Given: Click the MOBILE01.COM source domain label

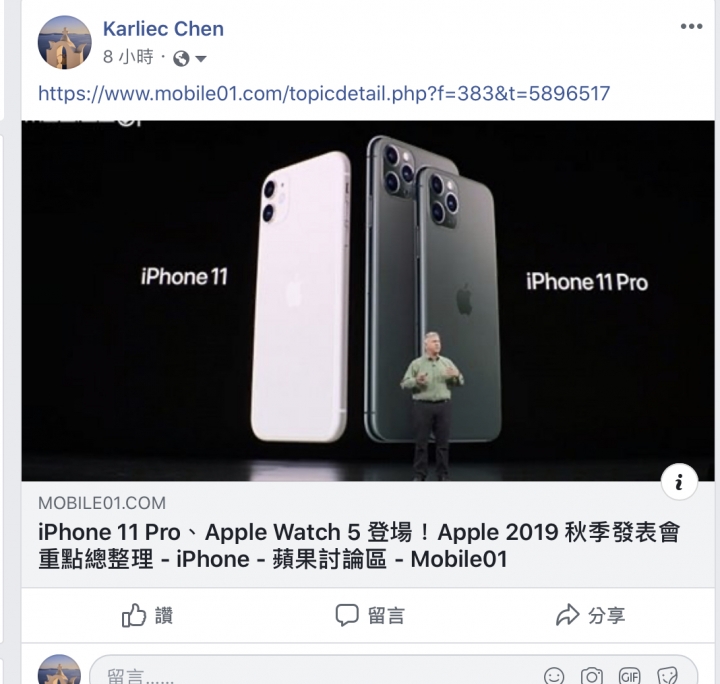Looking at the screenshot, I should [102, 503].
